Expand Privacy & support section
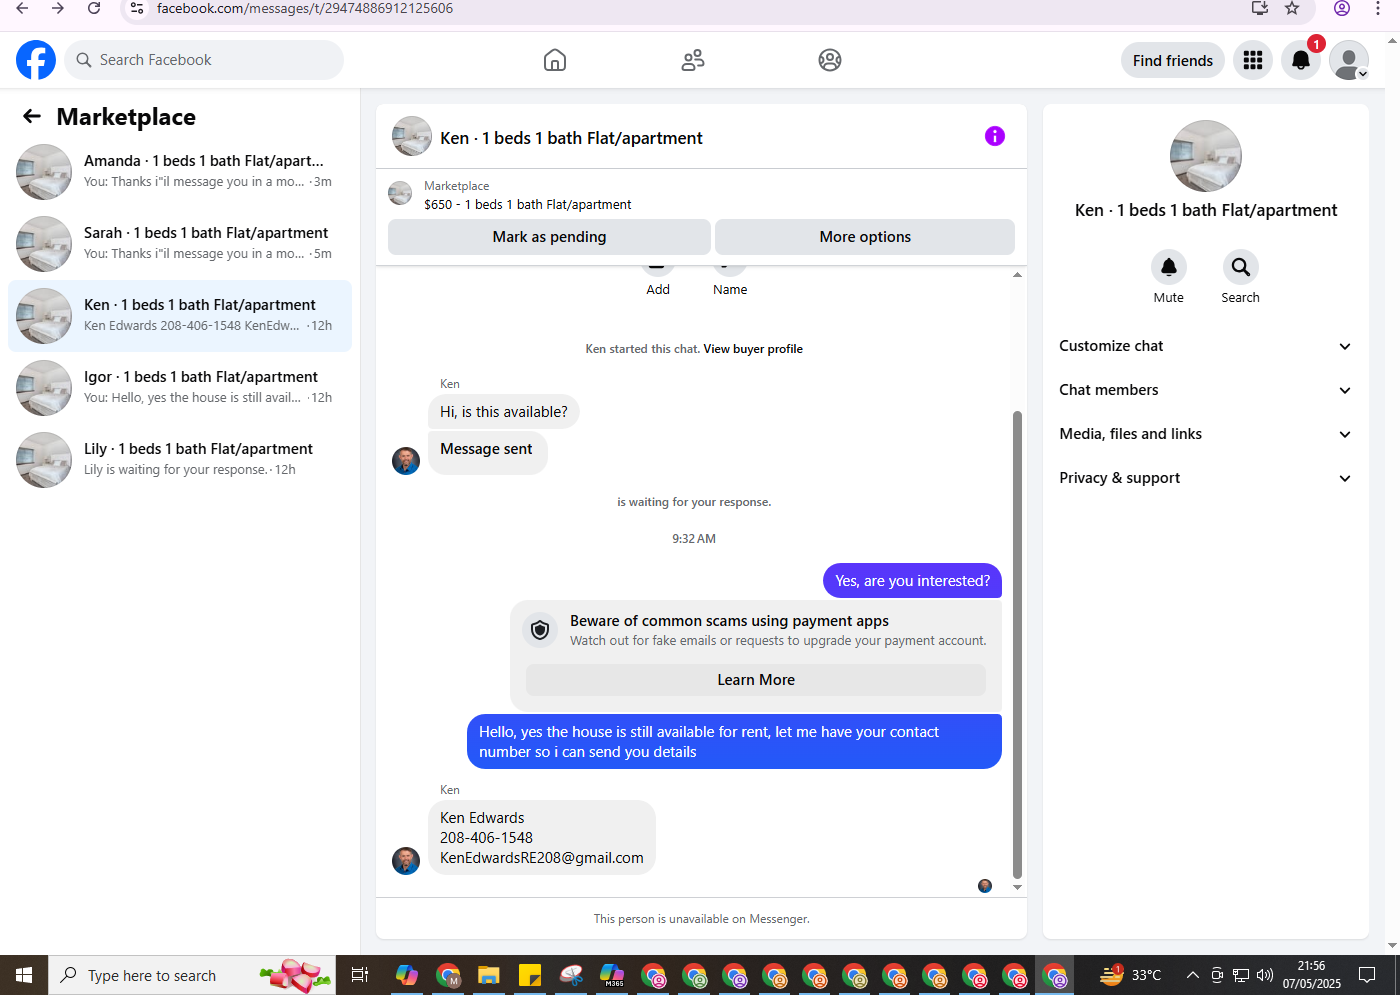Image resolution: width=1400 pixels, height=995 pixels. pos(1205,478)
